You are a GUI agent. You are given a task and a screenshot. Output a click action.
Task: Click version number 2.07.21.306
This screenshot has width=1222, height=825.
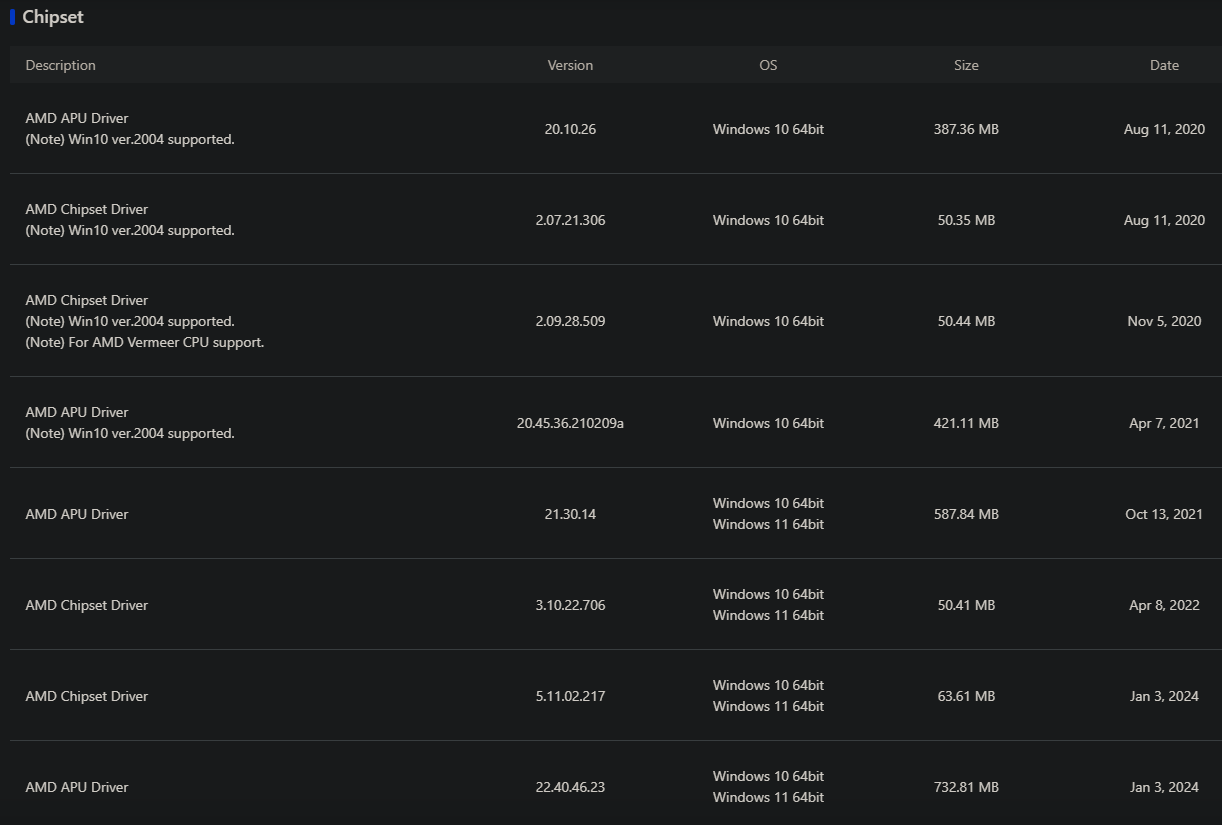(x=570, y=220)
